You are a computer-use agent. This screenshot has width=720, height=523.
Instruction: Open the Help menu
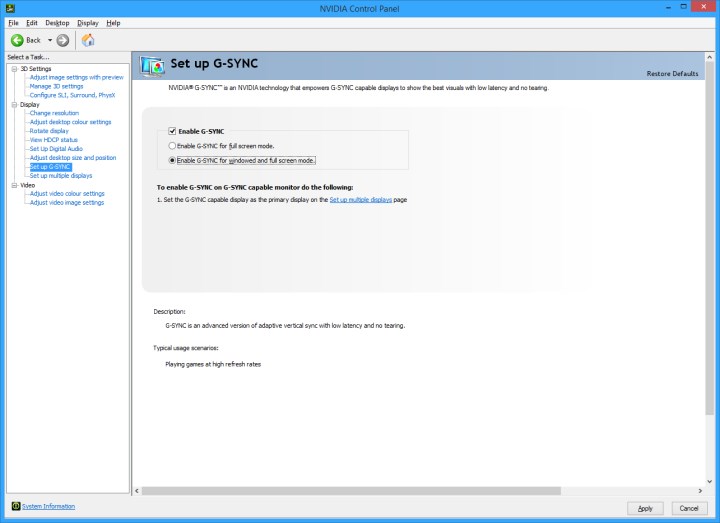tap(113, 23)
